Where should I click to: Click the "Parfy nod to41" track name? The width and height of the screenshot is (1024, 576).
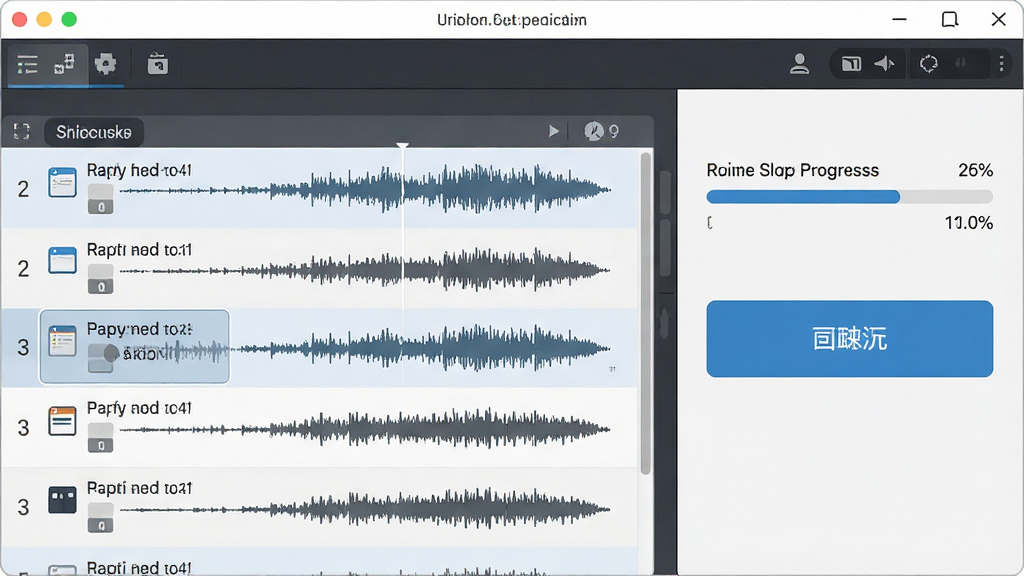tap(139, 408)
